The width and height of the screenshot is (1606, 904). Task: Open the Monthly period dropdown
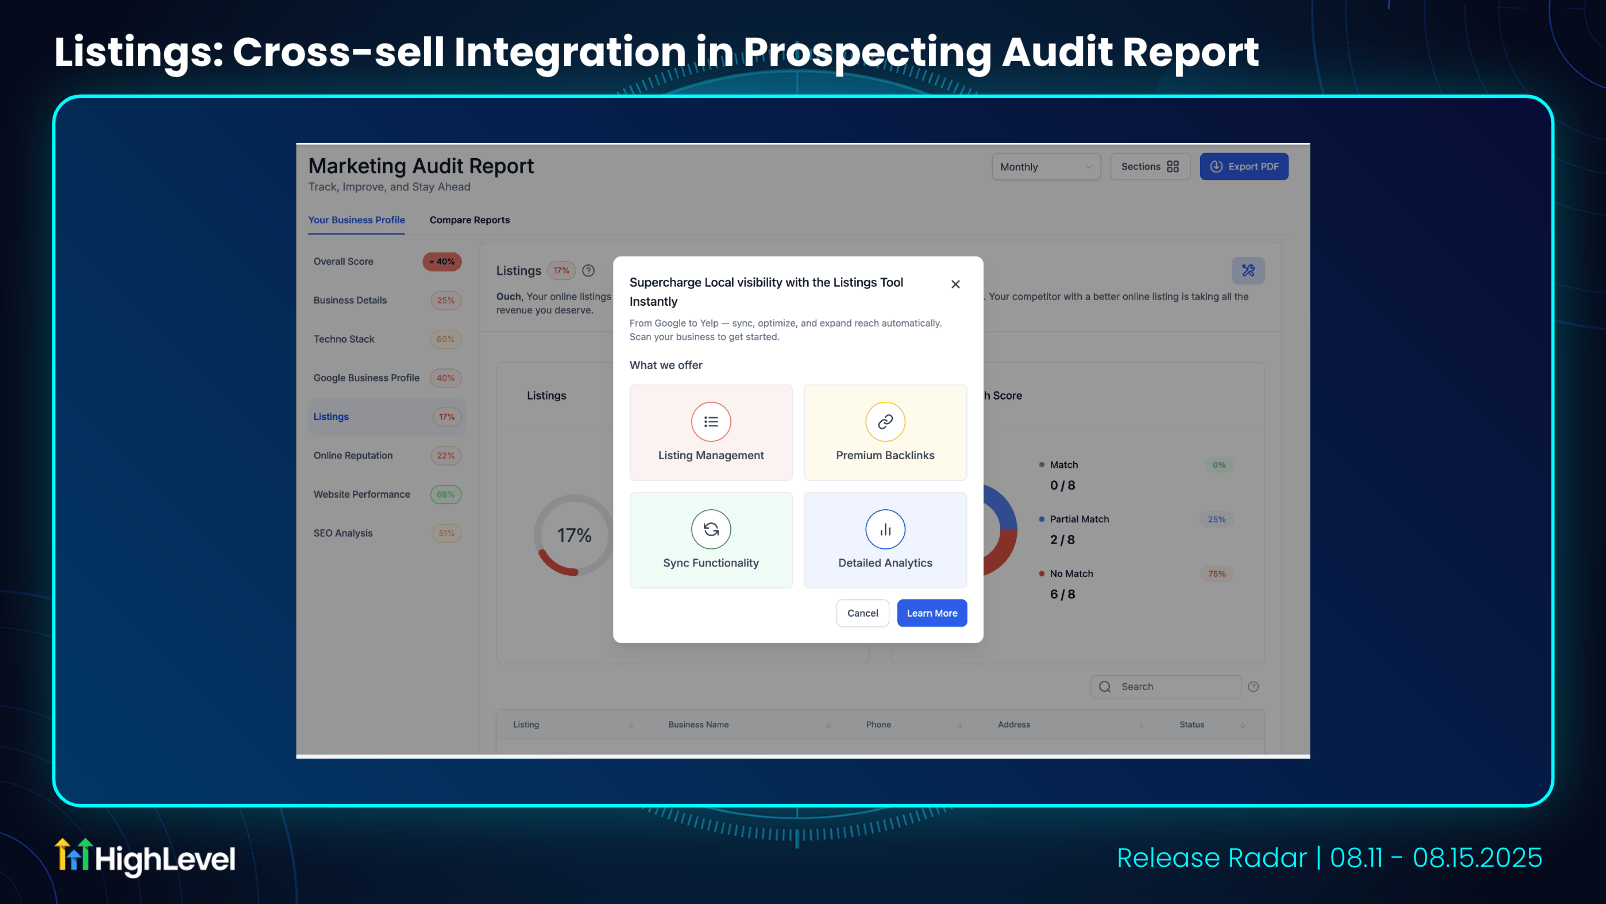(x=1046, y=167)
